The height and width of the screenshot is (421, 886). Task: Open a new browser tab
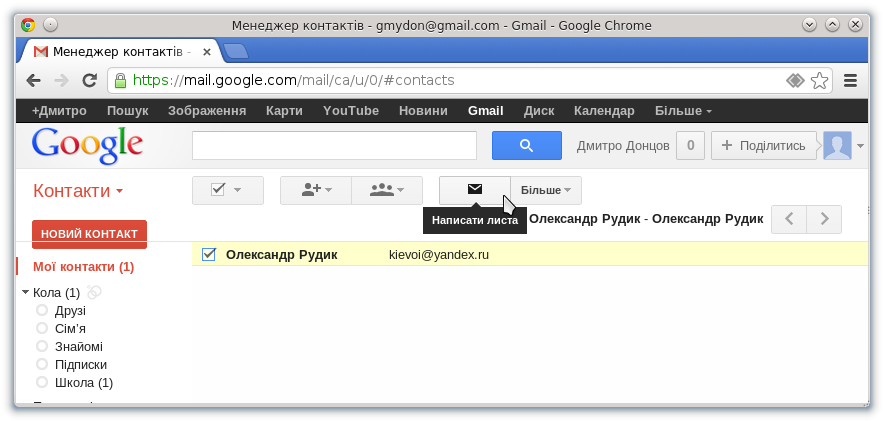236,51
